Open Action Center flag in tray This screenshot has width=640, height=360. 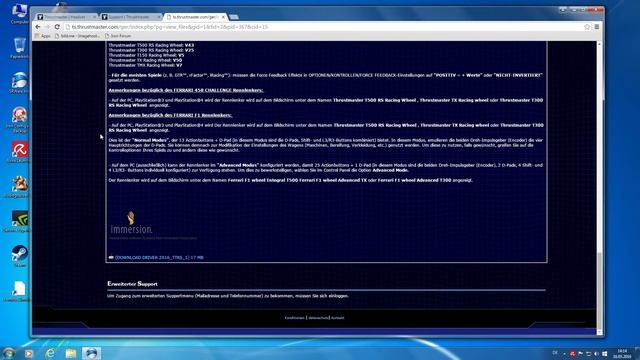click(x=580, y=353)
